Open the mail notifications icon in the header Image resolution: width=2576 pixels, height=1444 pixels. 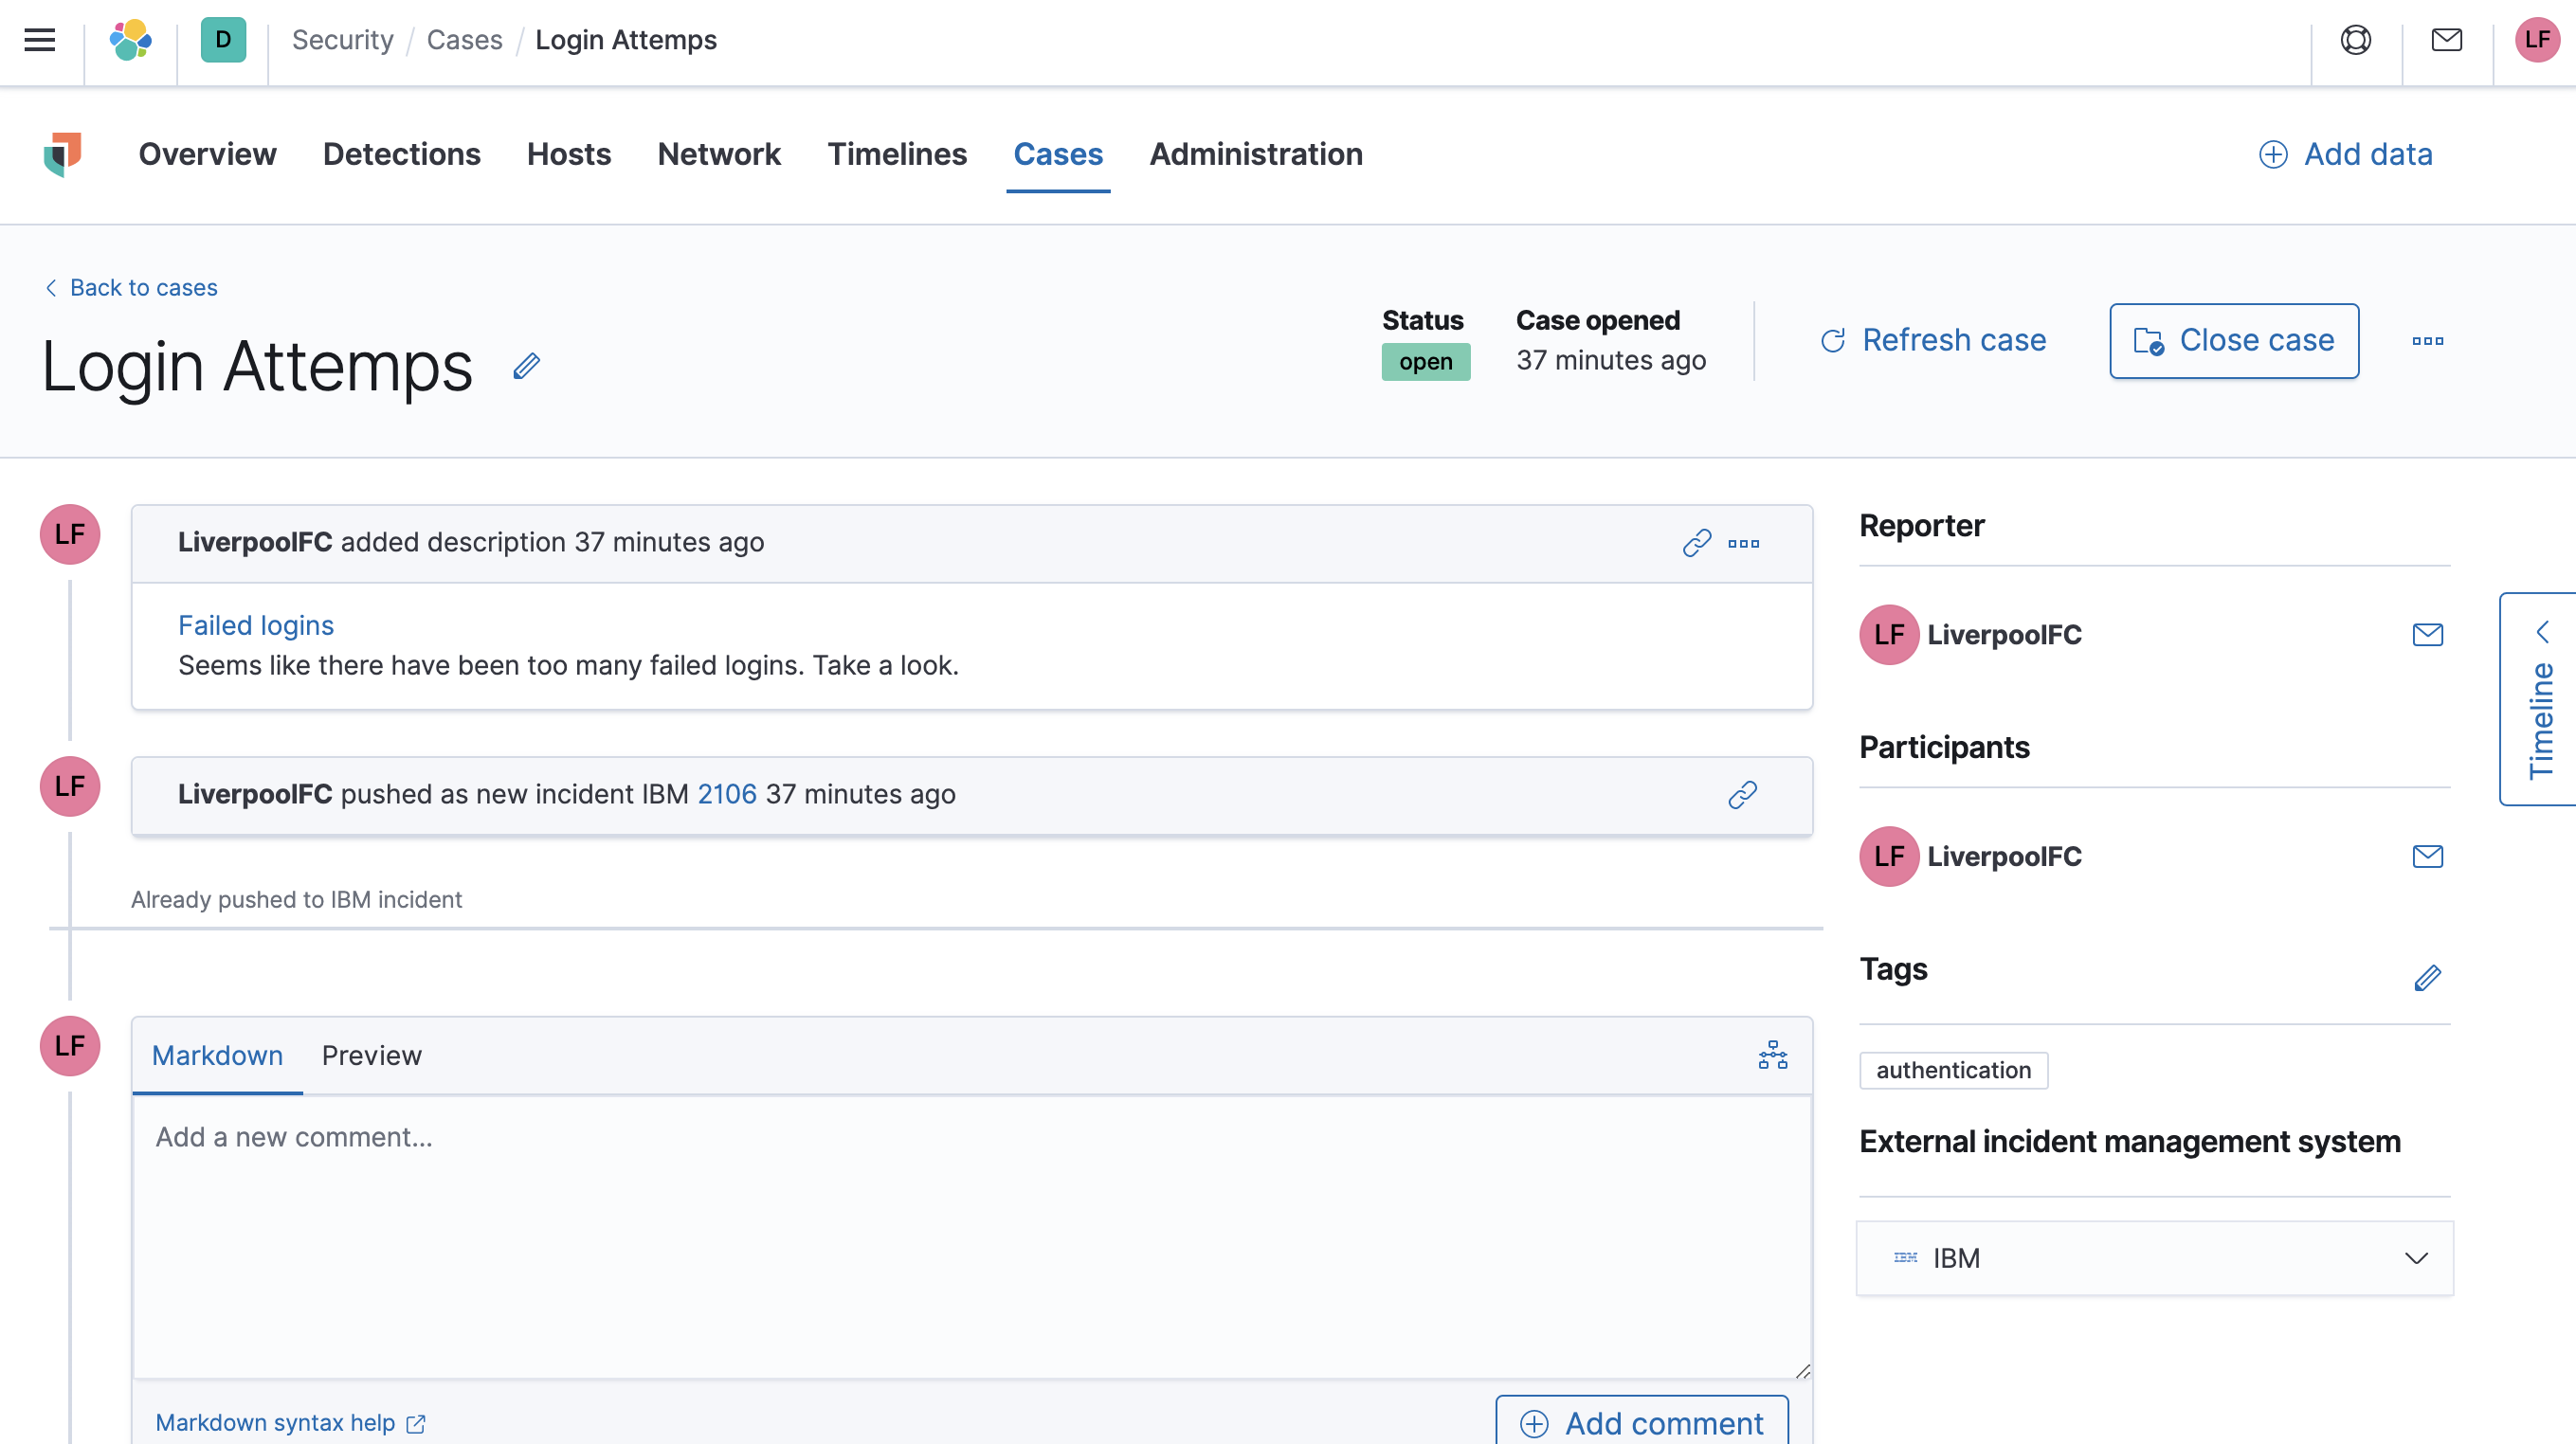(2445, 40)
